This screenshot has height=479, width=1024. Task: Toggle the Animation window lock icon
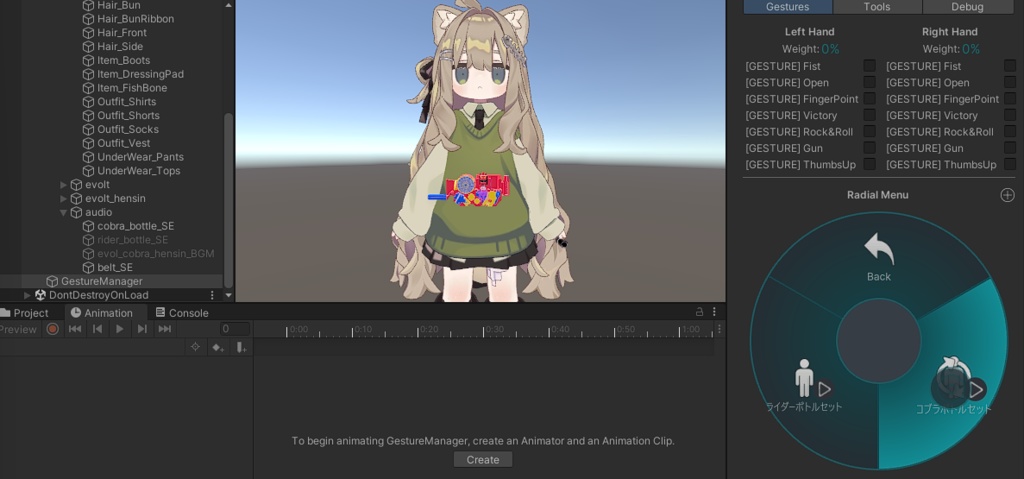click(x=699, y=312)
